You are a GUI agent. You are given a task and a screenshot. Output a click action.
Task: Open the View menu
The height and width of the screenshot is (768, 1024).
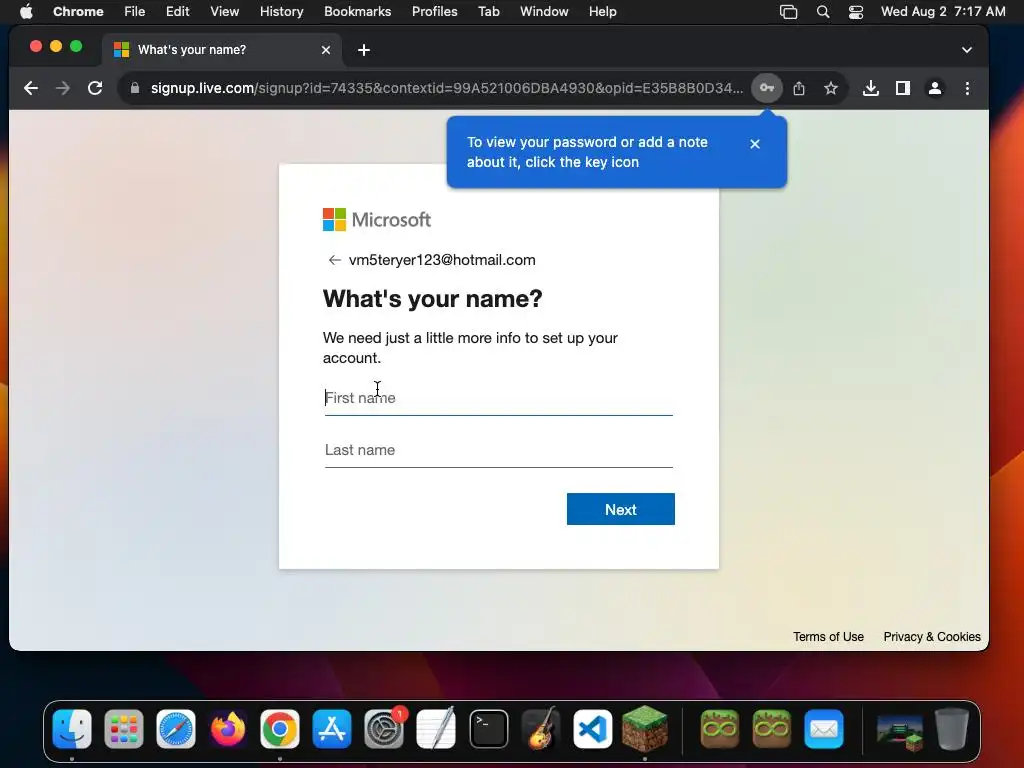[224, 12]
